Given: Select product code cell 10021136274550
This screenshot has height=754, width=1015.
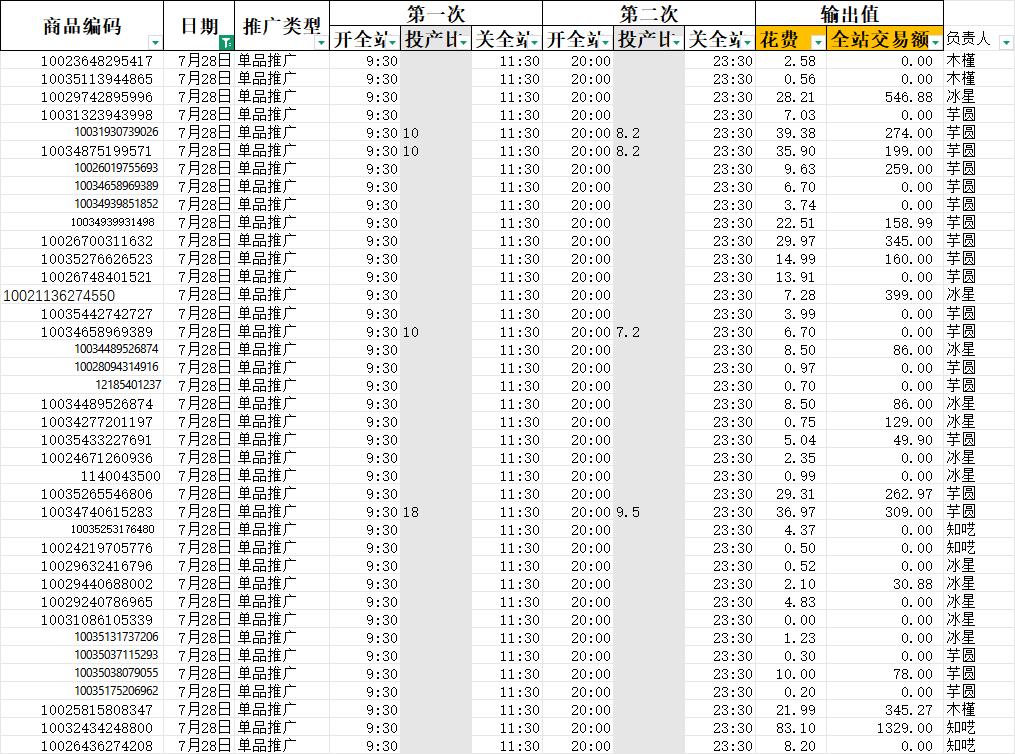Looking at the screenshot, I should point(82,295).
